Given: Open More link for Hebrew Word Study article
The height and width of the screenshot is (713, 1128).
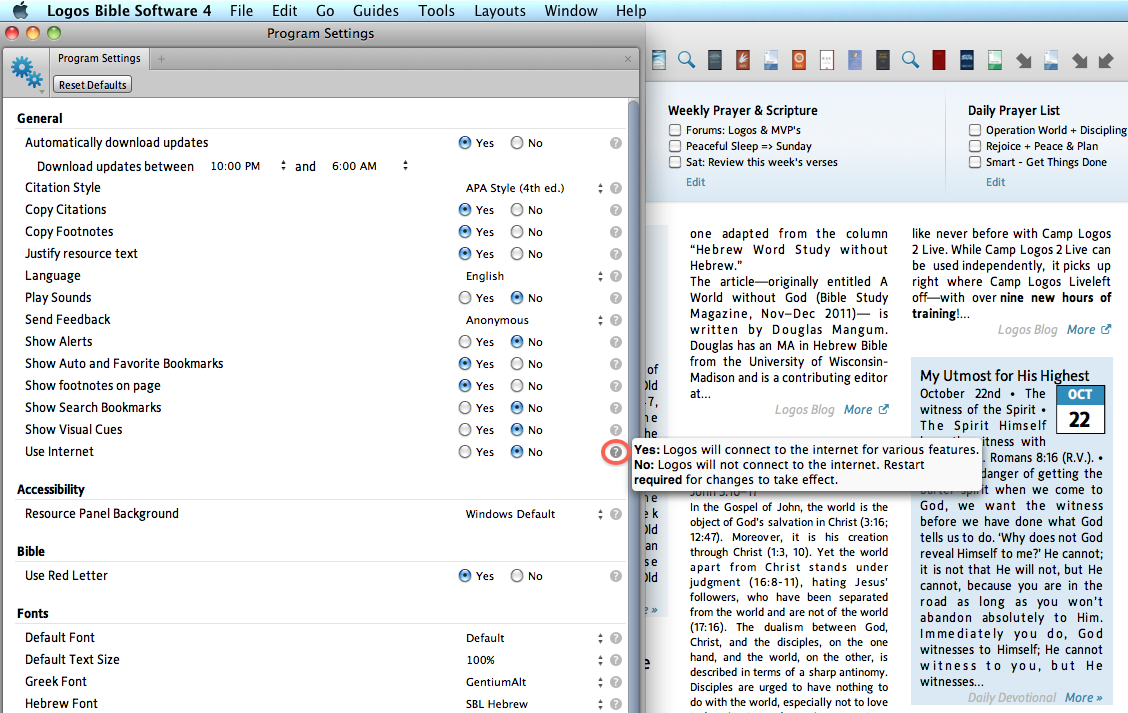Looking at the screenshot, I should (866, 409).
